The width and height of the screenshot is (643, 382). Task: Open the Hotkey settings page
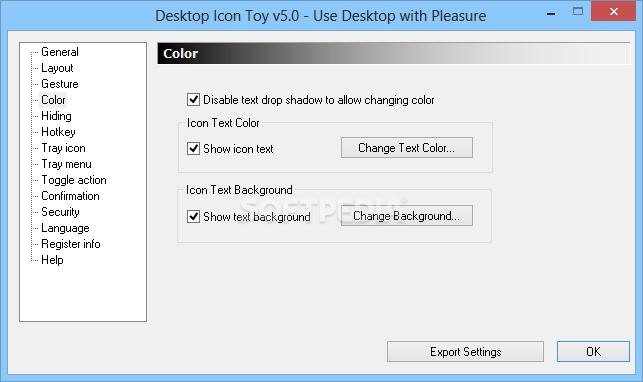[58, 132]
